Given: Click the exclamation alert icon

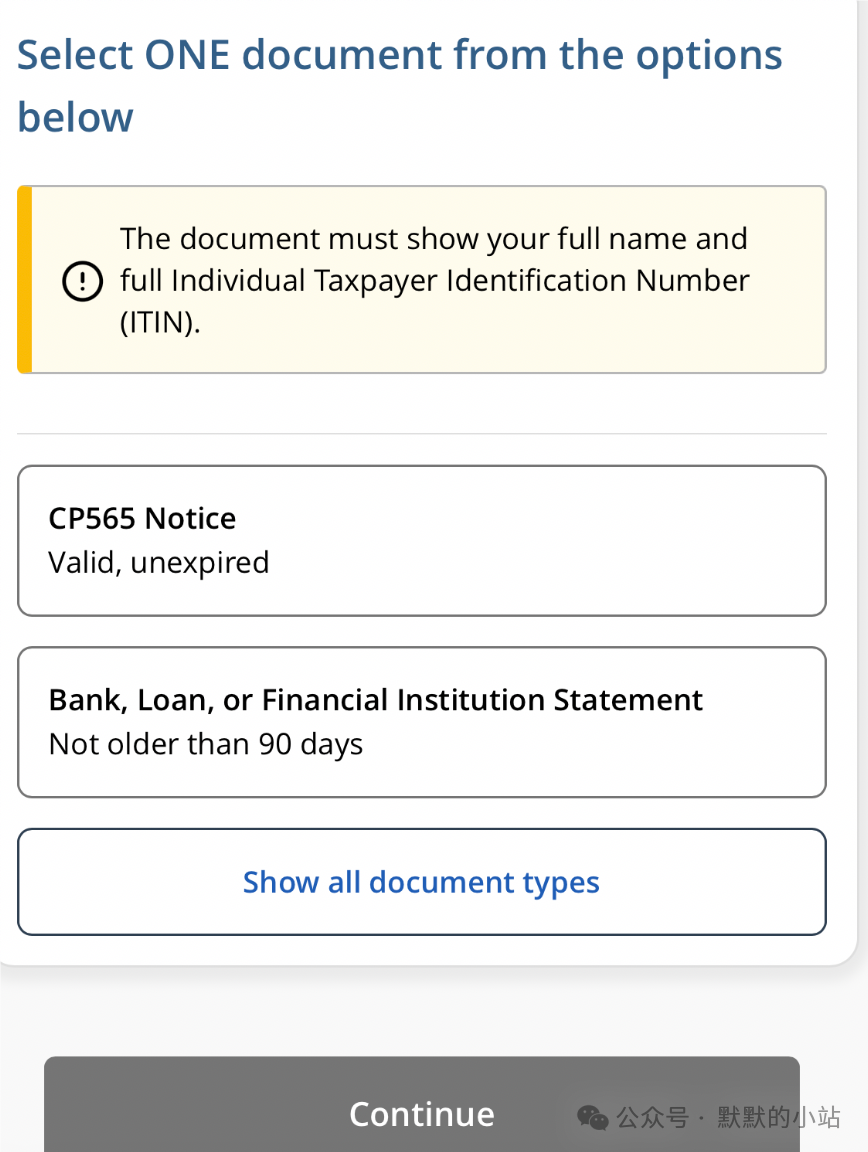Looking at the screenshot, I should pyautogui.click(x=82, y=281).
